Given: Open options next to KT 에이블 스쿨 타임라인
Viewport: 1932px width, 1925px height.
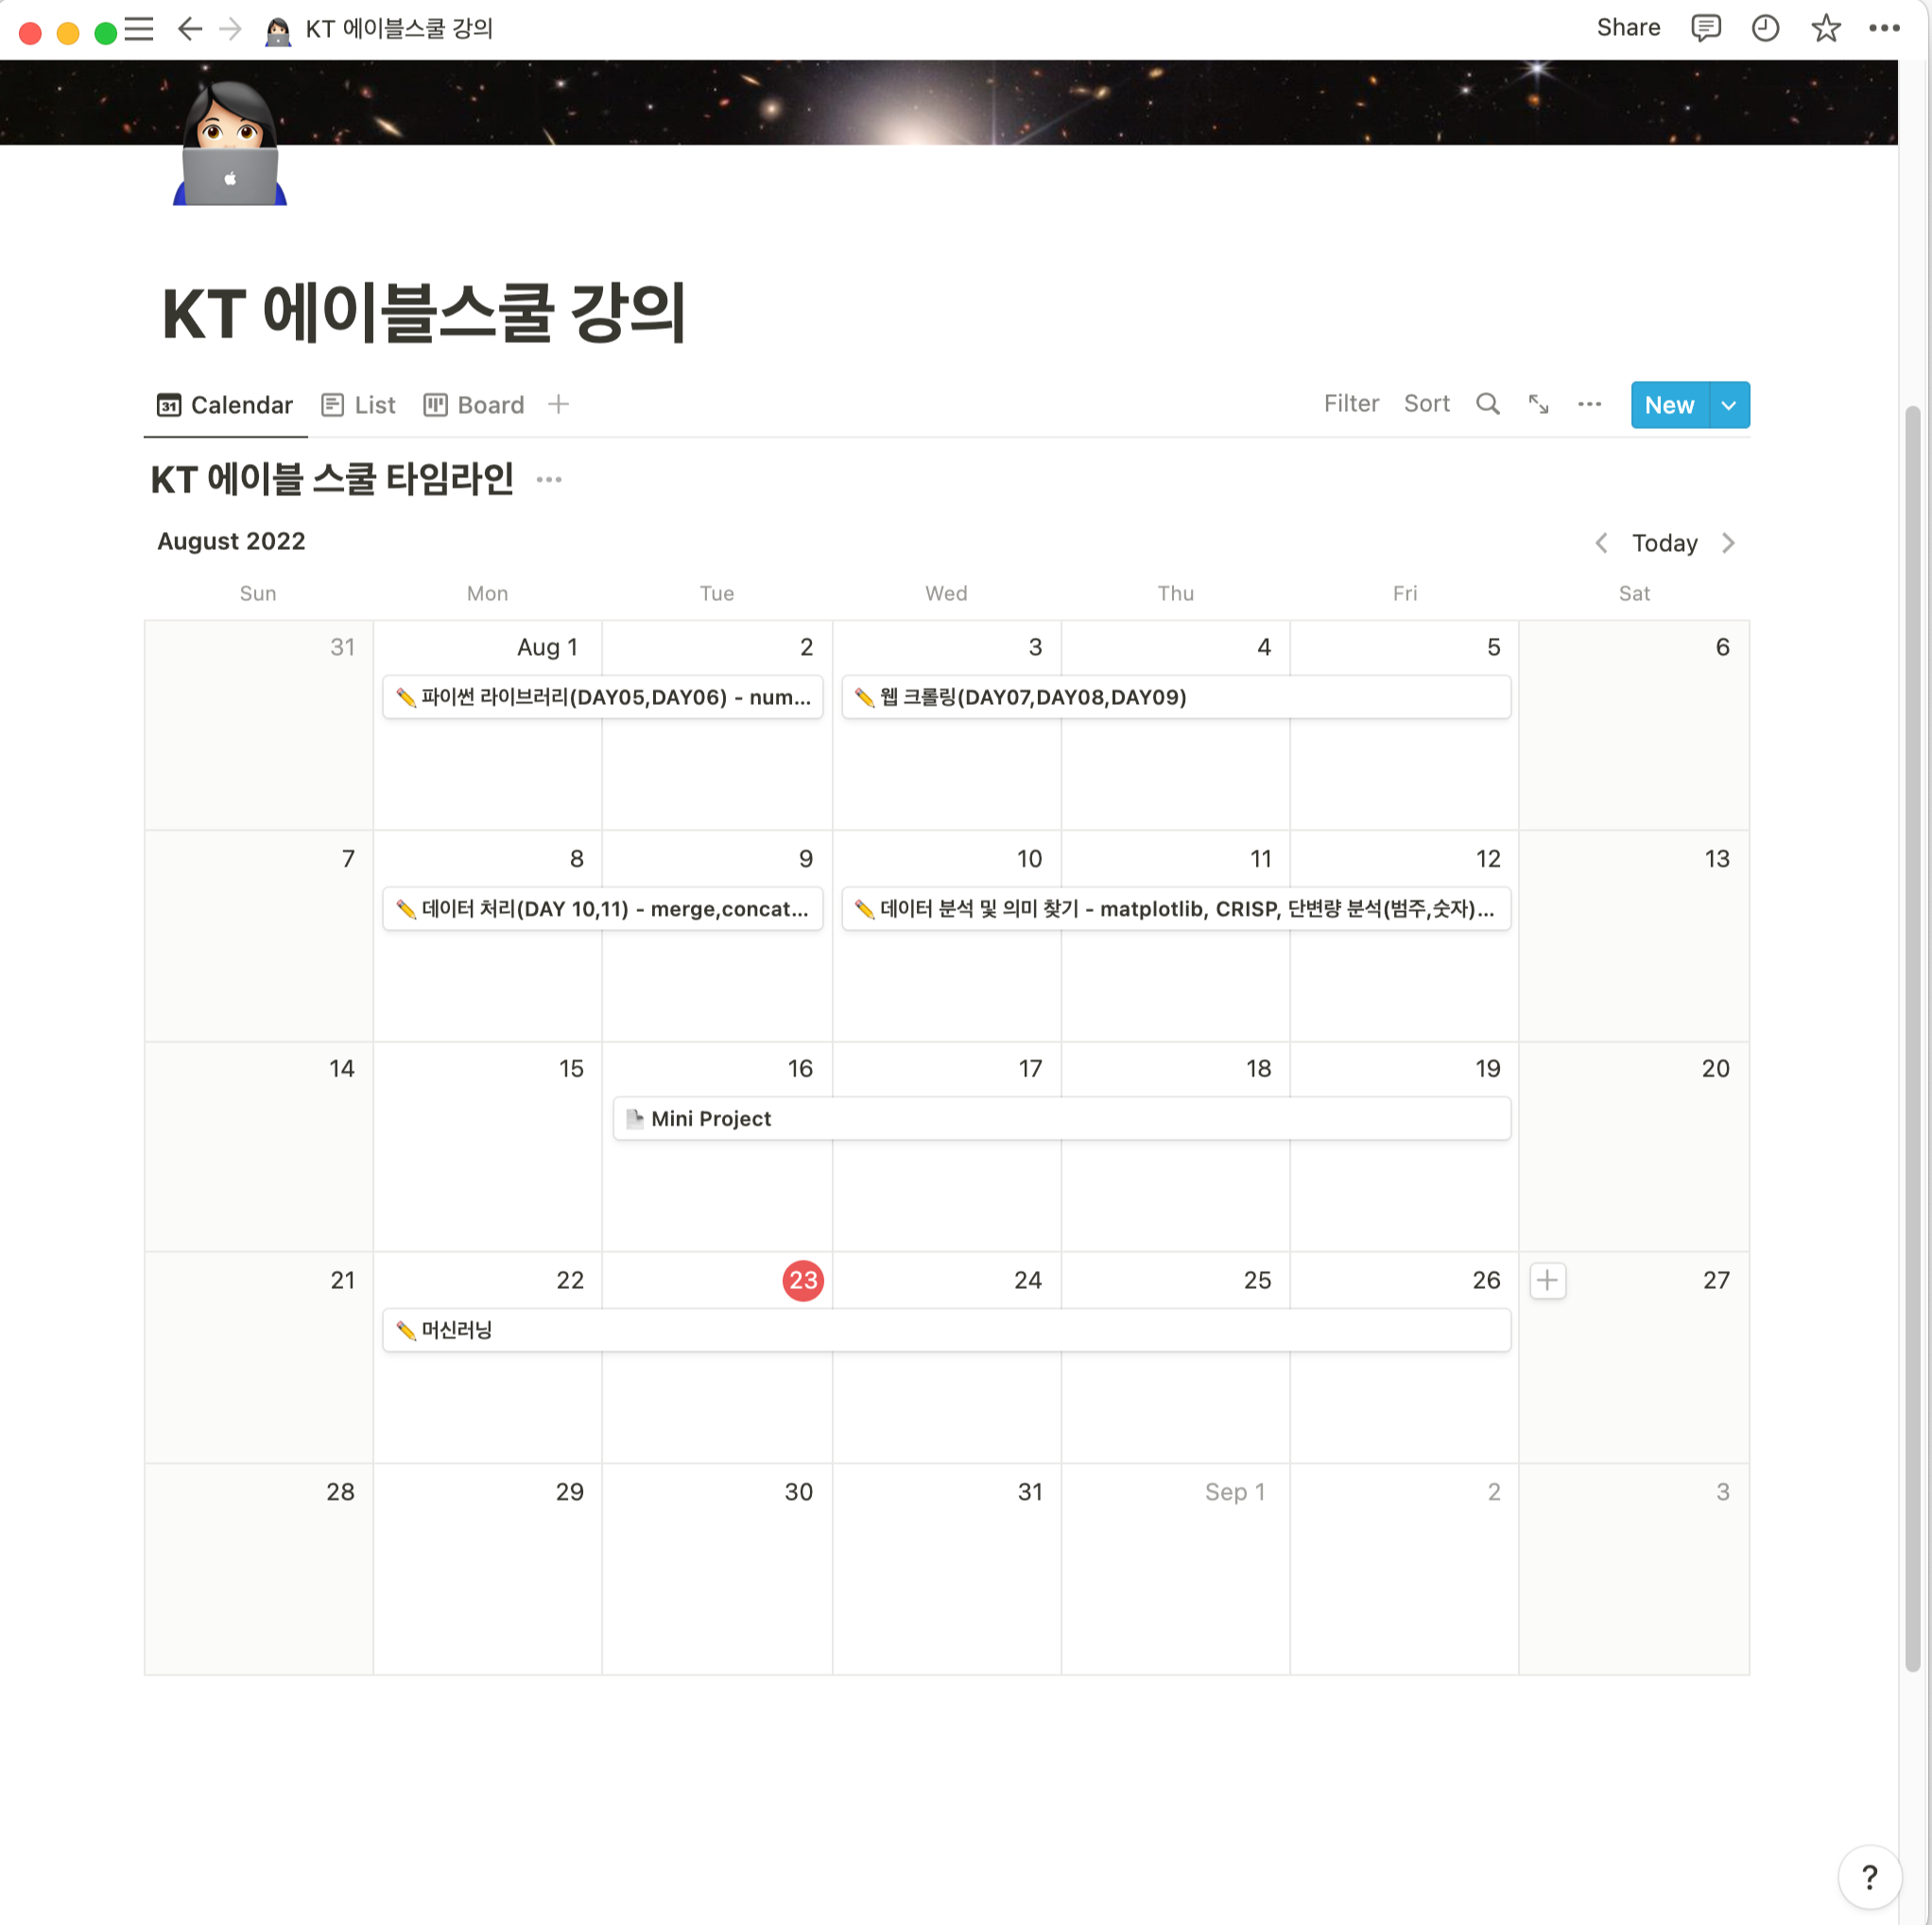Looking at the screenshot, I should click(x=549, y=480).
